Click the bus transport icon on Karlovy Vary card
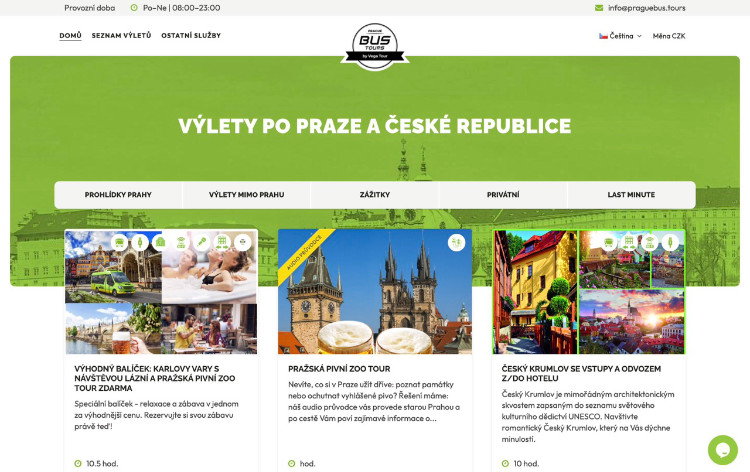750x472 pixels. (120, 242)
